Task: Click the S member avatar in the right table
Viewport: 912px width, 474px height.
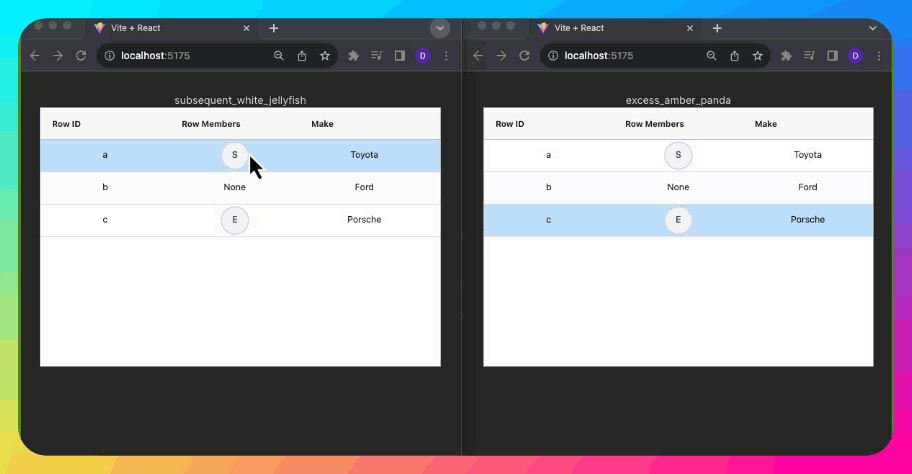Action: click(678, 155)
